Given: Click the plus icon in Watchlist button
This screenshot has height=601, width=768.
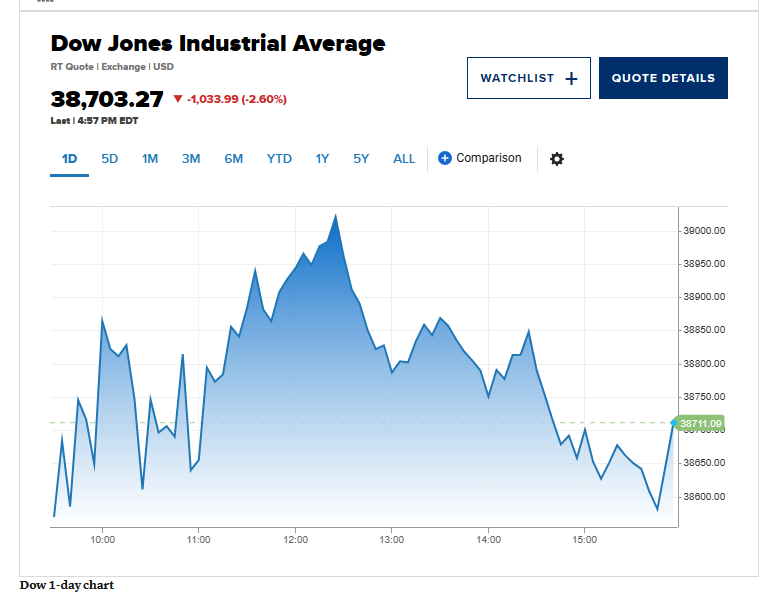Looking at the screenshot, I should point(571,78).
